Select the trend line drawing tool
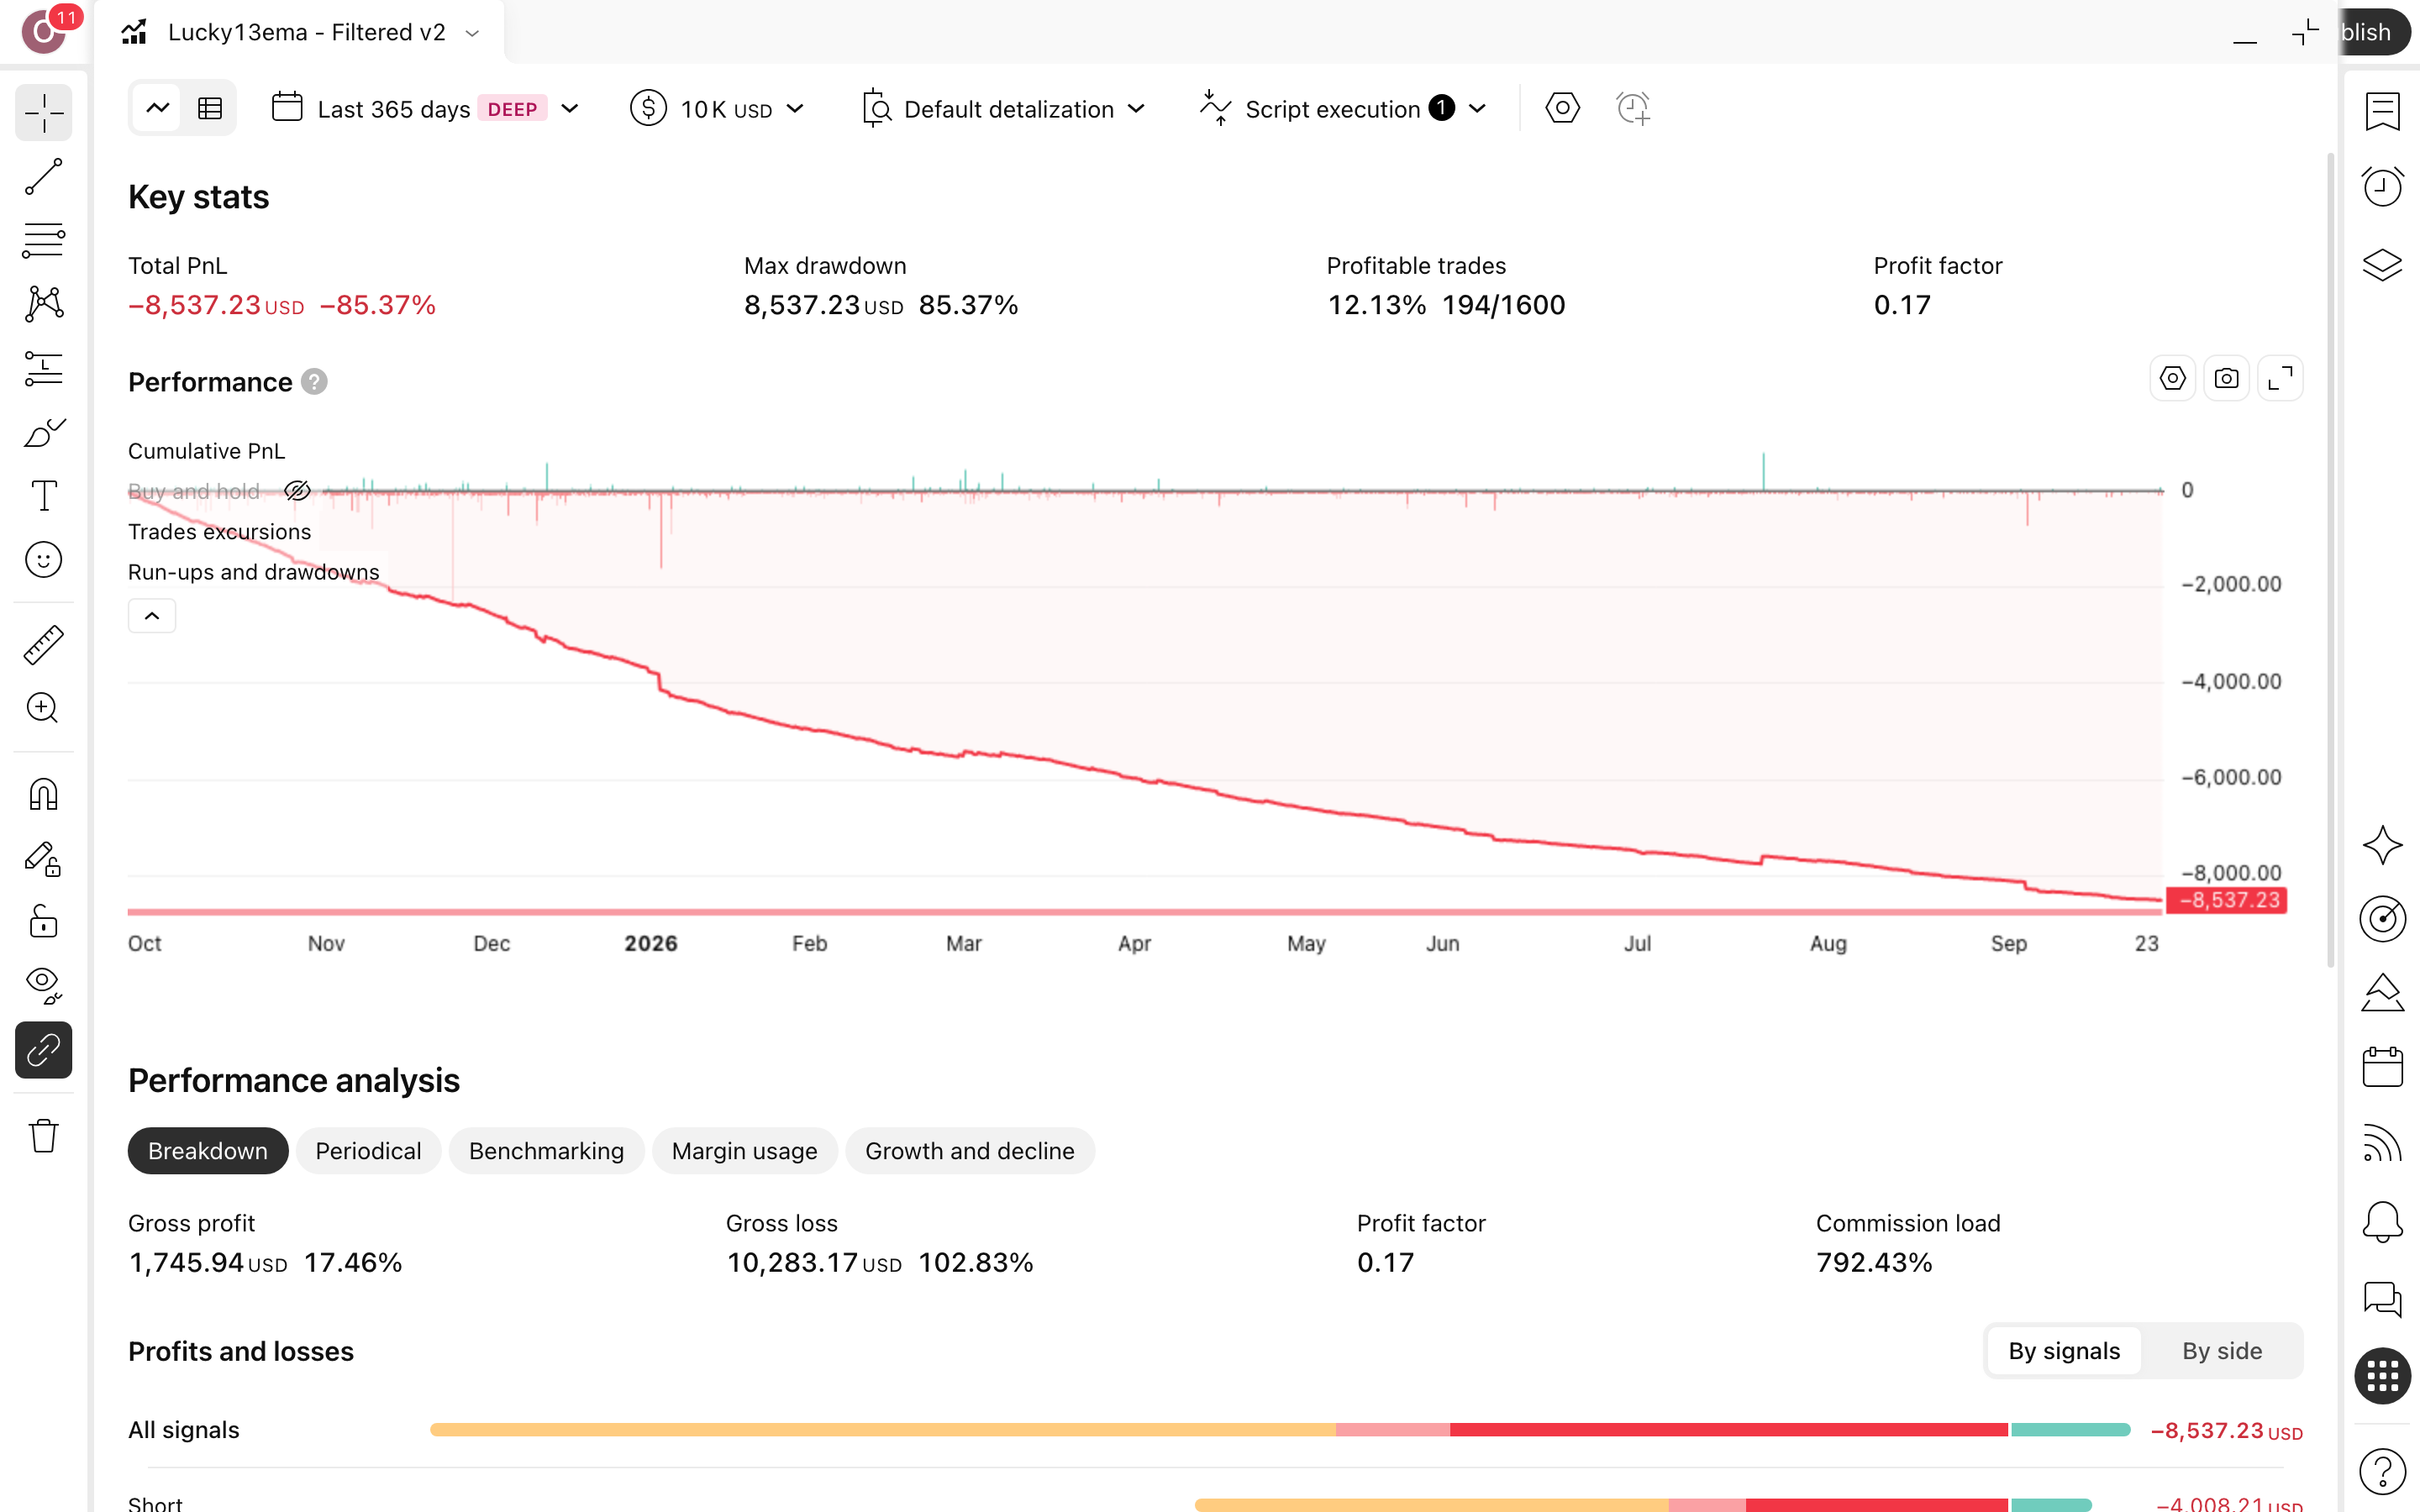This screenshot has width=2420, height=1512. tap(44, 177)
